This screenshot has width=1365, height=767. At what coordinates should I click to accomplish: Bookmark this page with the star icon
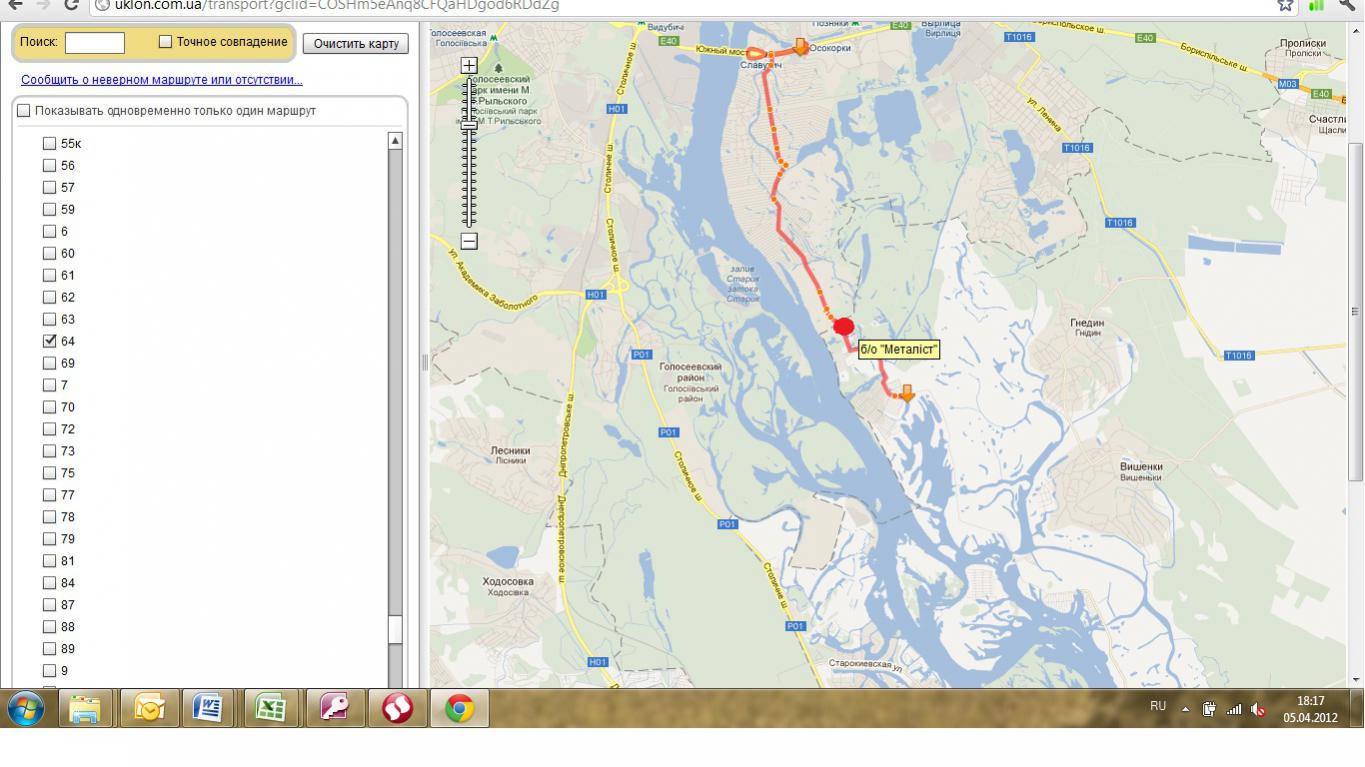pyautogui.click(x=1285, y=5)
